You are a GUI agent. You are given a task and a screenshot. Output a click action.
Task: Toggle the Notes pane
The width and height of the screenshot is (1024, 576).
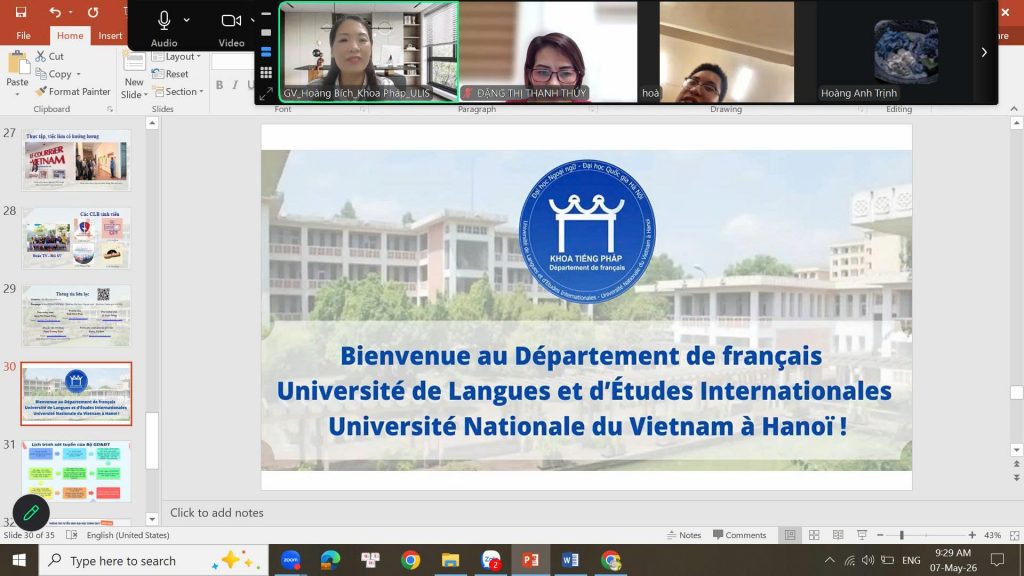point(684,535)
